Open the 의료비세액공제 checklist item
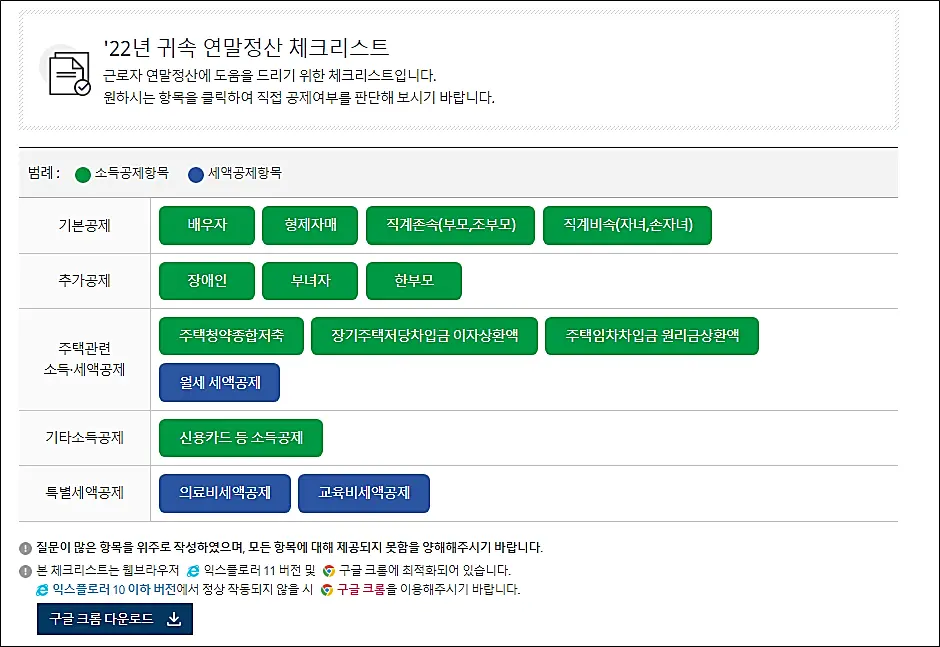 pos(225,493)
